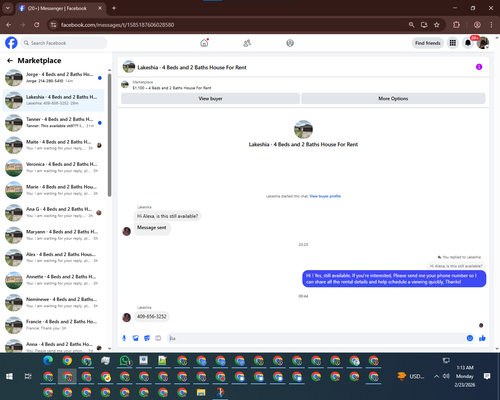
Task: Open the Windows notification center
Action: (x=487, y=376)
